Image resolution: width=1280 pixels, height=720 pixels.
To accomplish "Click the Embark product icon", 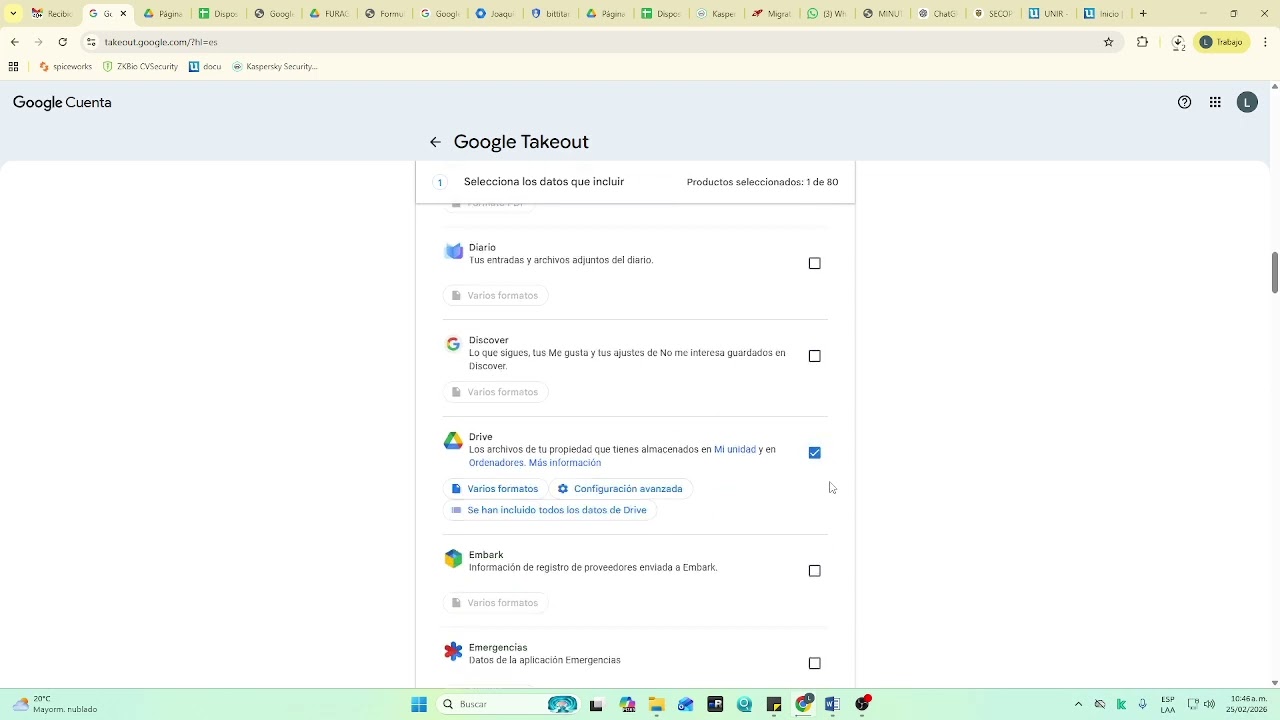I will pyautogui.click(x=454, y=559).
